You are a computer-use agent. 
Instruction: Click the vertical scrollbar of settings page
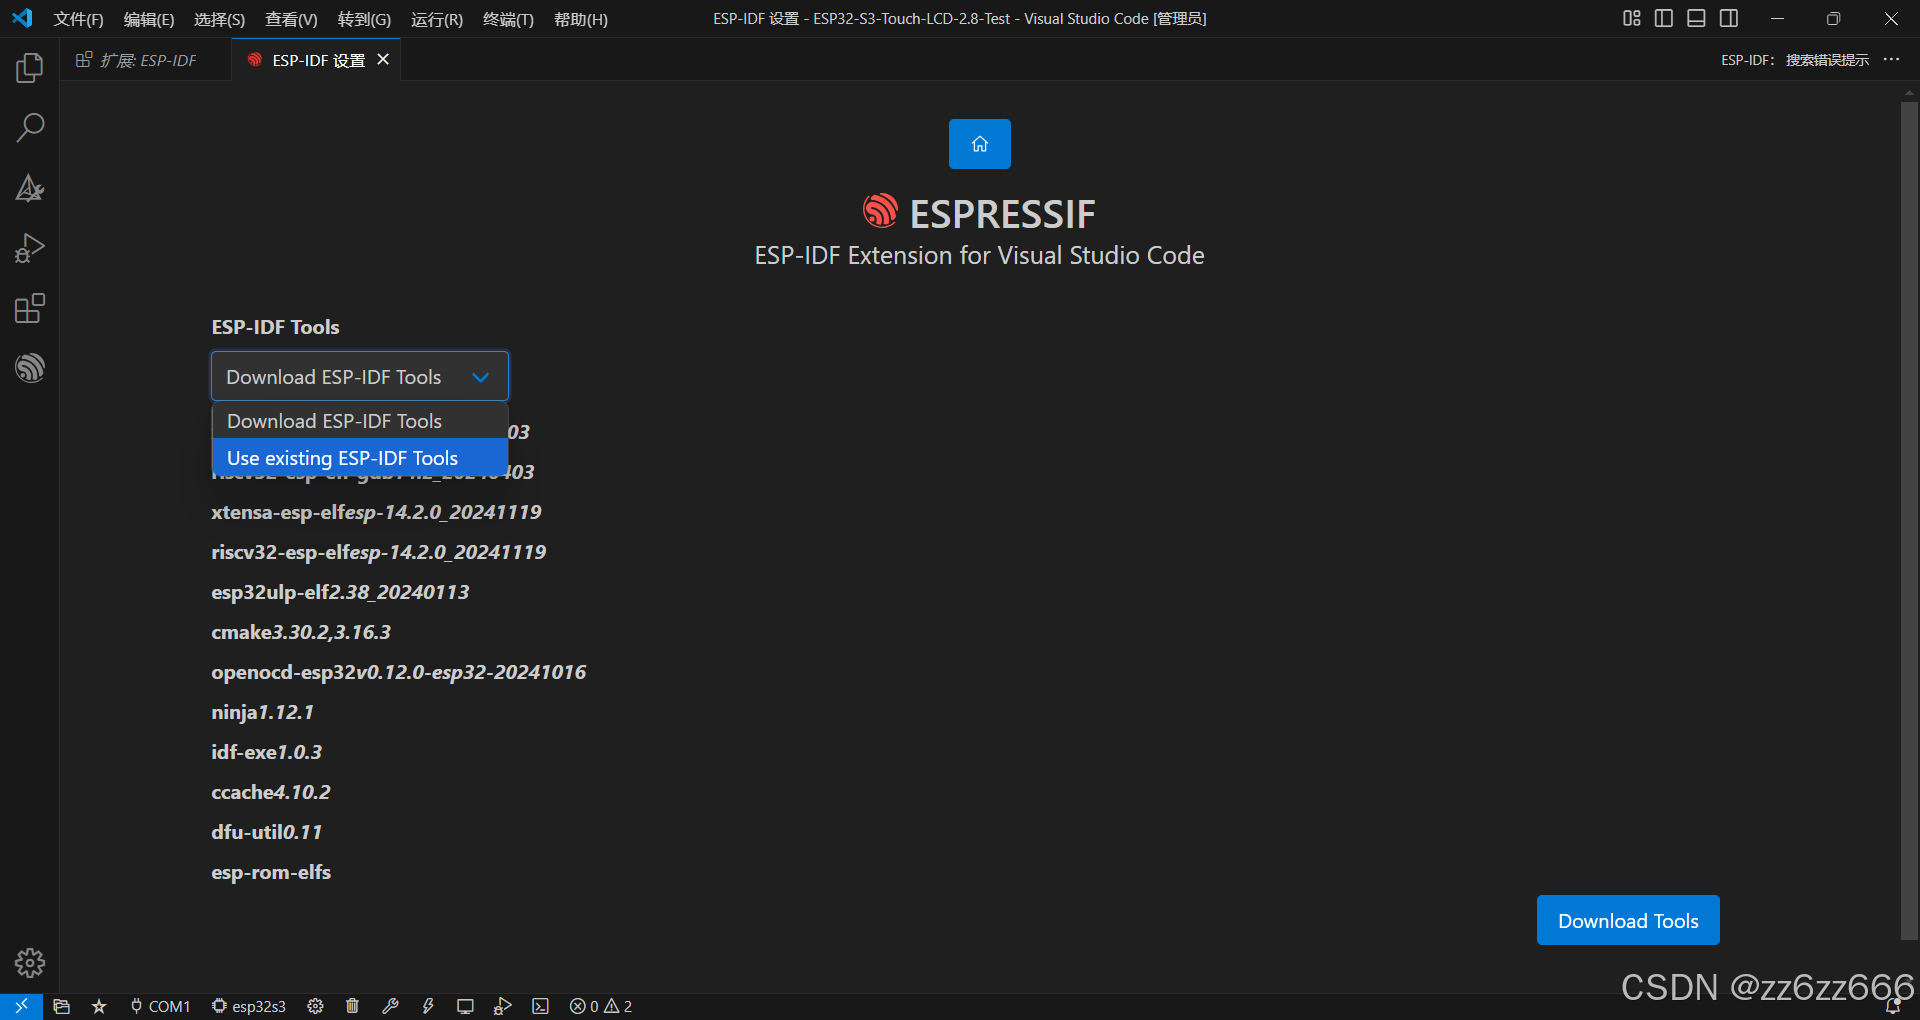(1909, 520)
